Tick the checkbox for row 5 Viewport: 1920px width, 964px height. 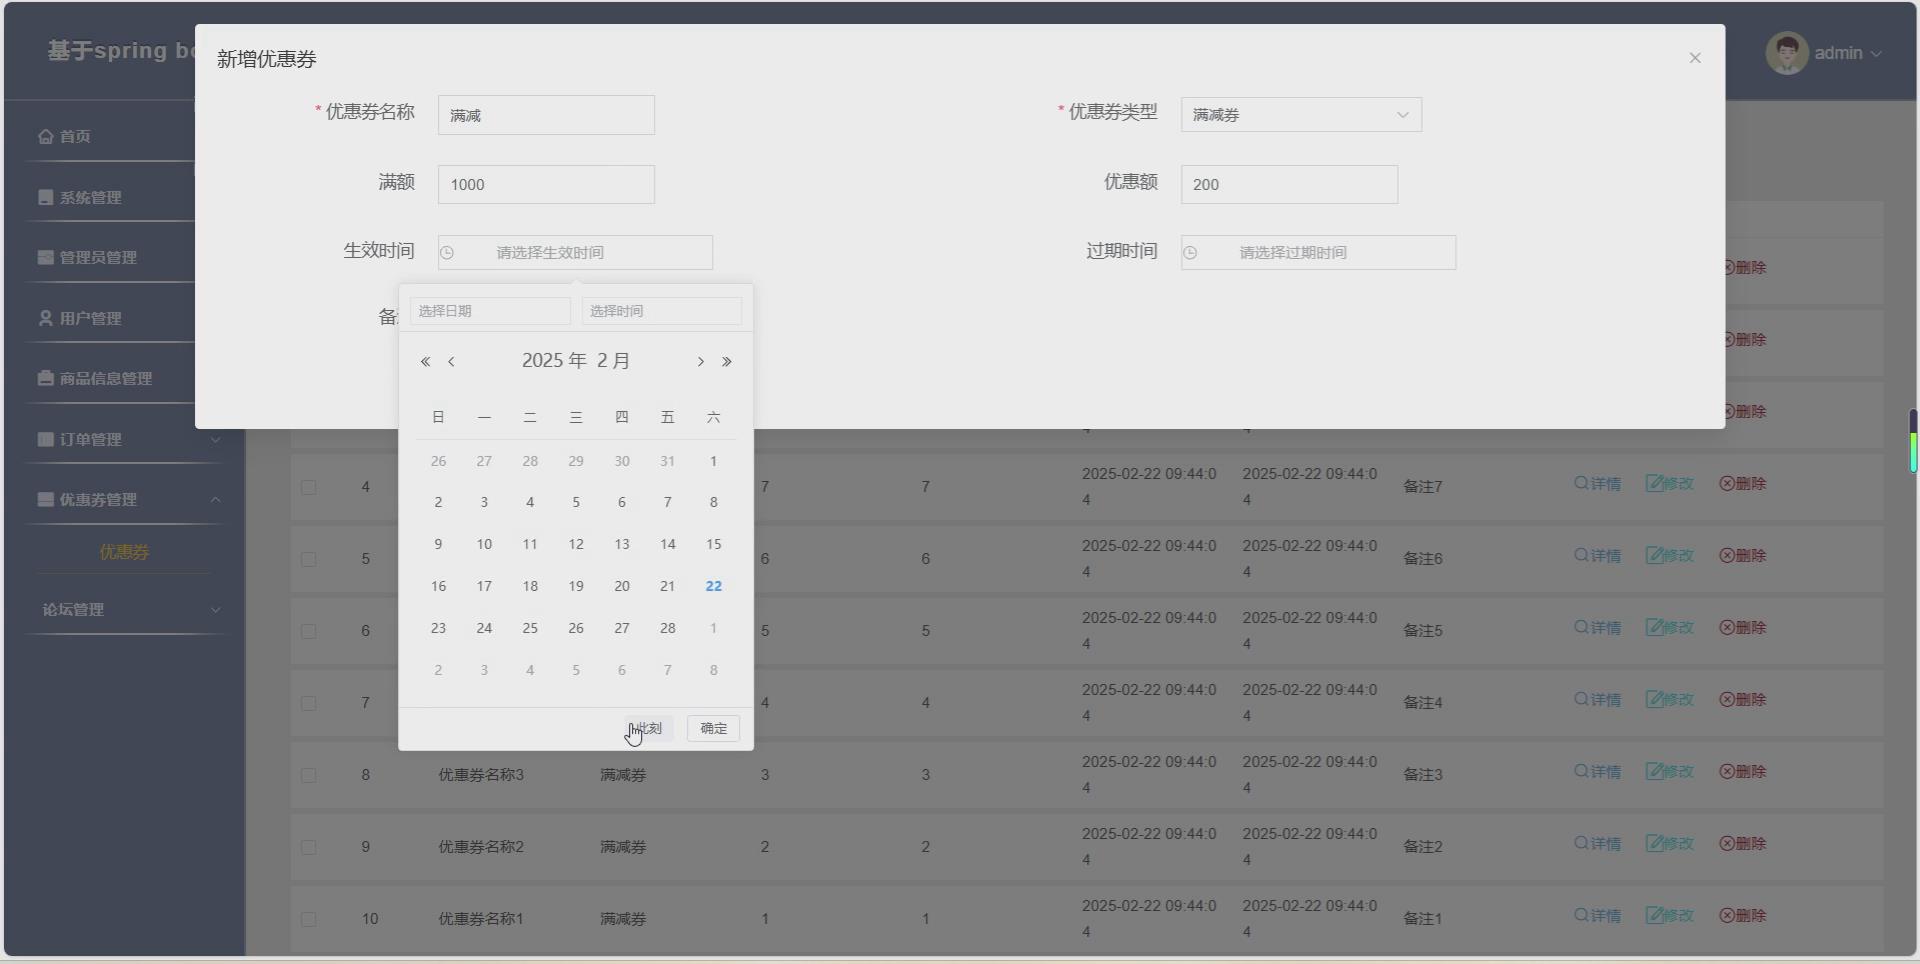[308, 559]
